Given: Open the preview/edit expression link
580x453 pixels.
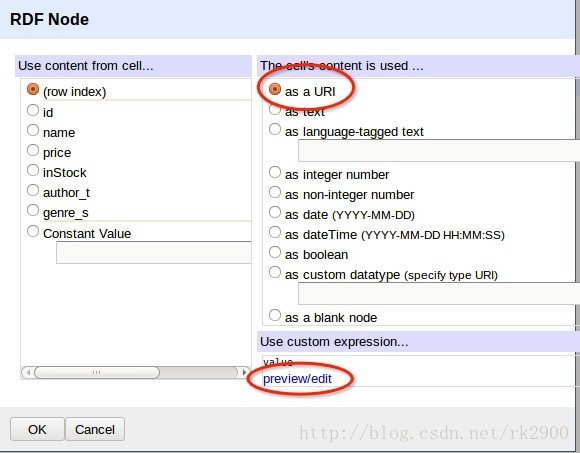Looking at the screenshot, I should point(297,379).
